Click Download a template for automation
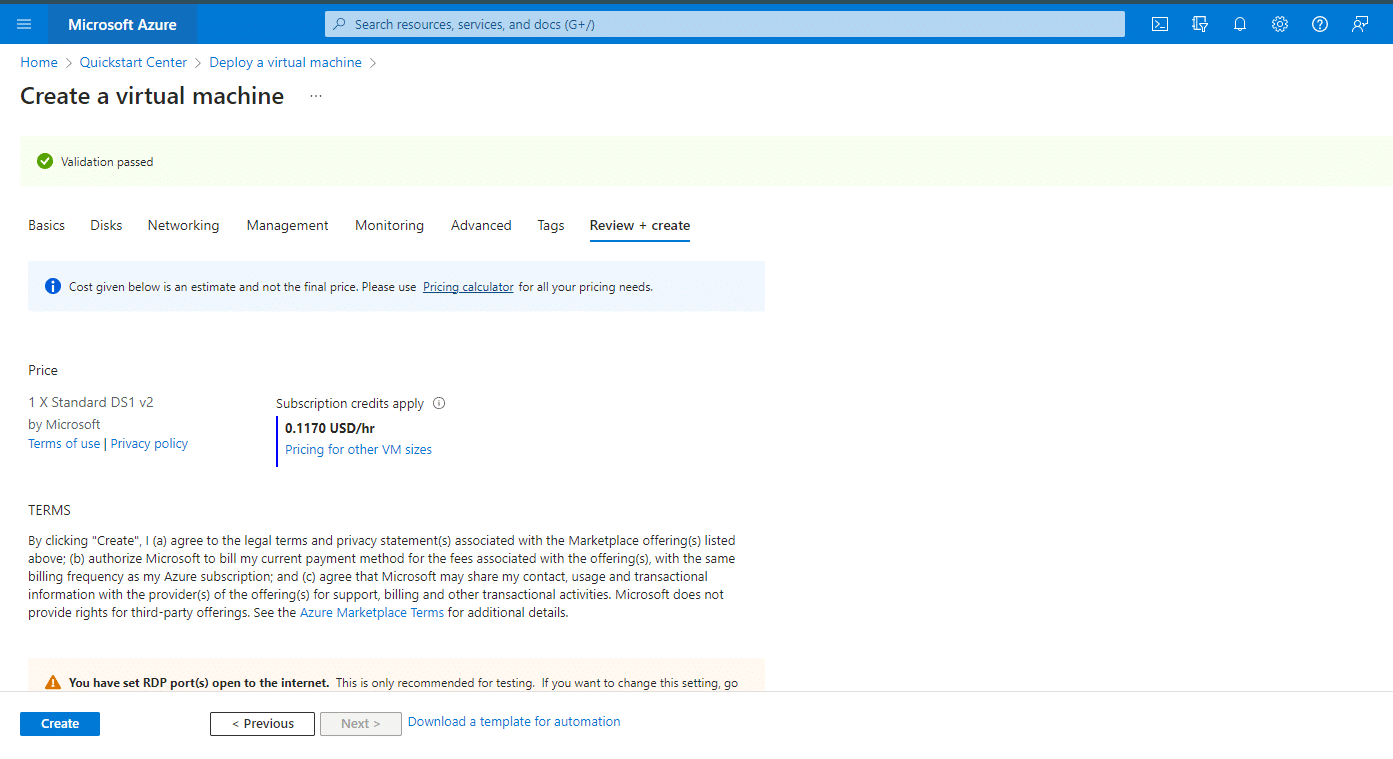 [513, 721]
